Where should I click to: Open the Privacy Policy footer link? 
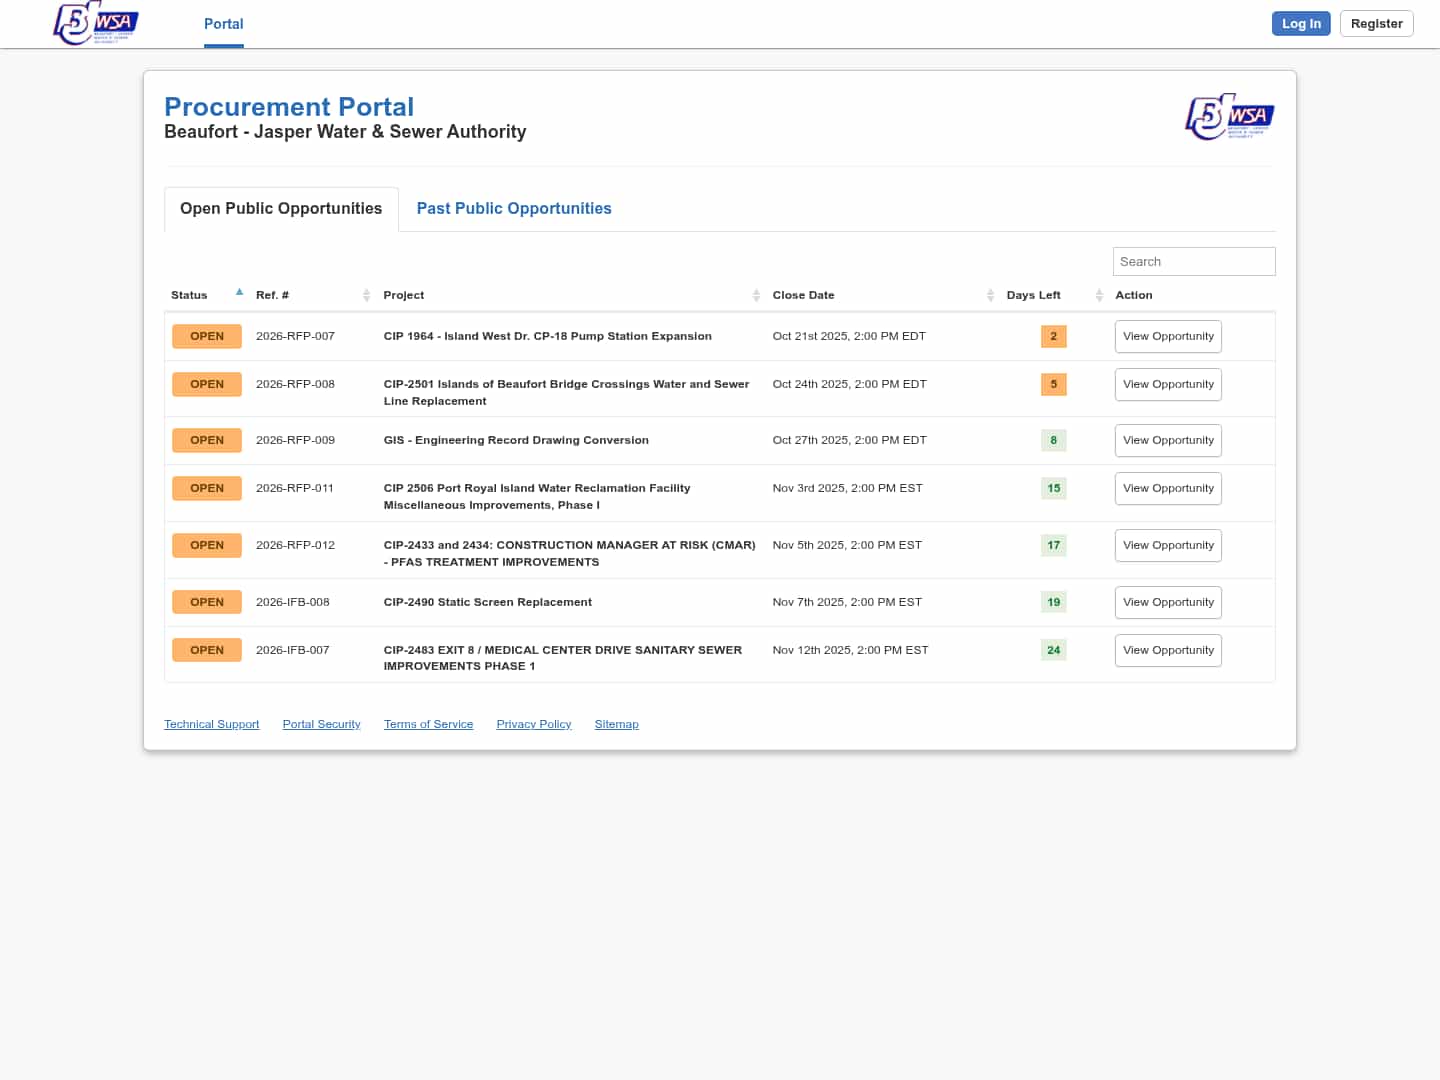click(x=533, y=725)
